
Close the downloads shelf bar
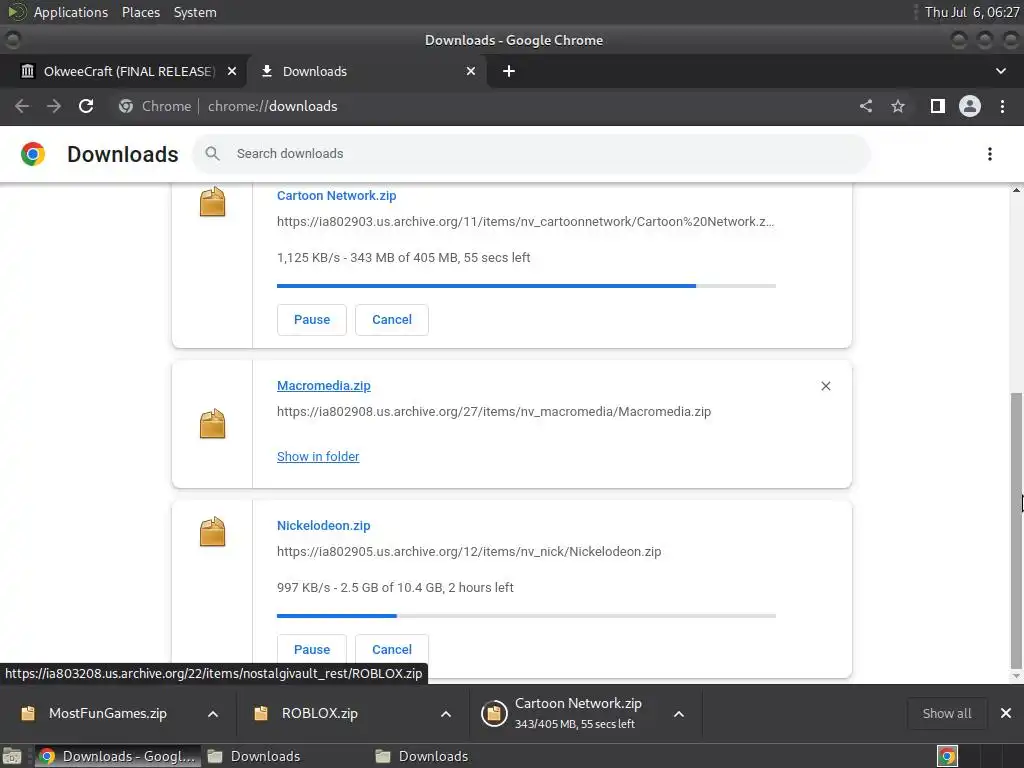tap(1006, 713)
